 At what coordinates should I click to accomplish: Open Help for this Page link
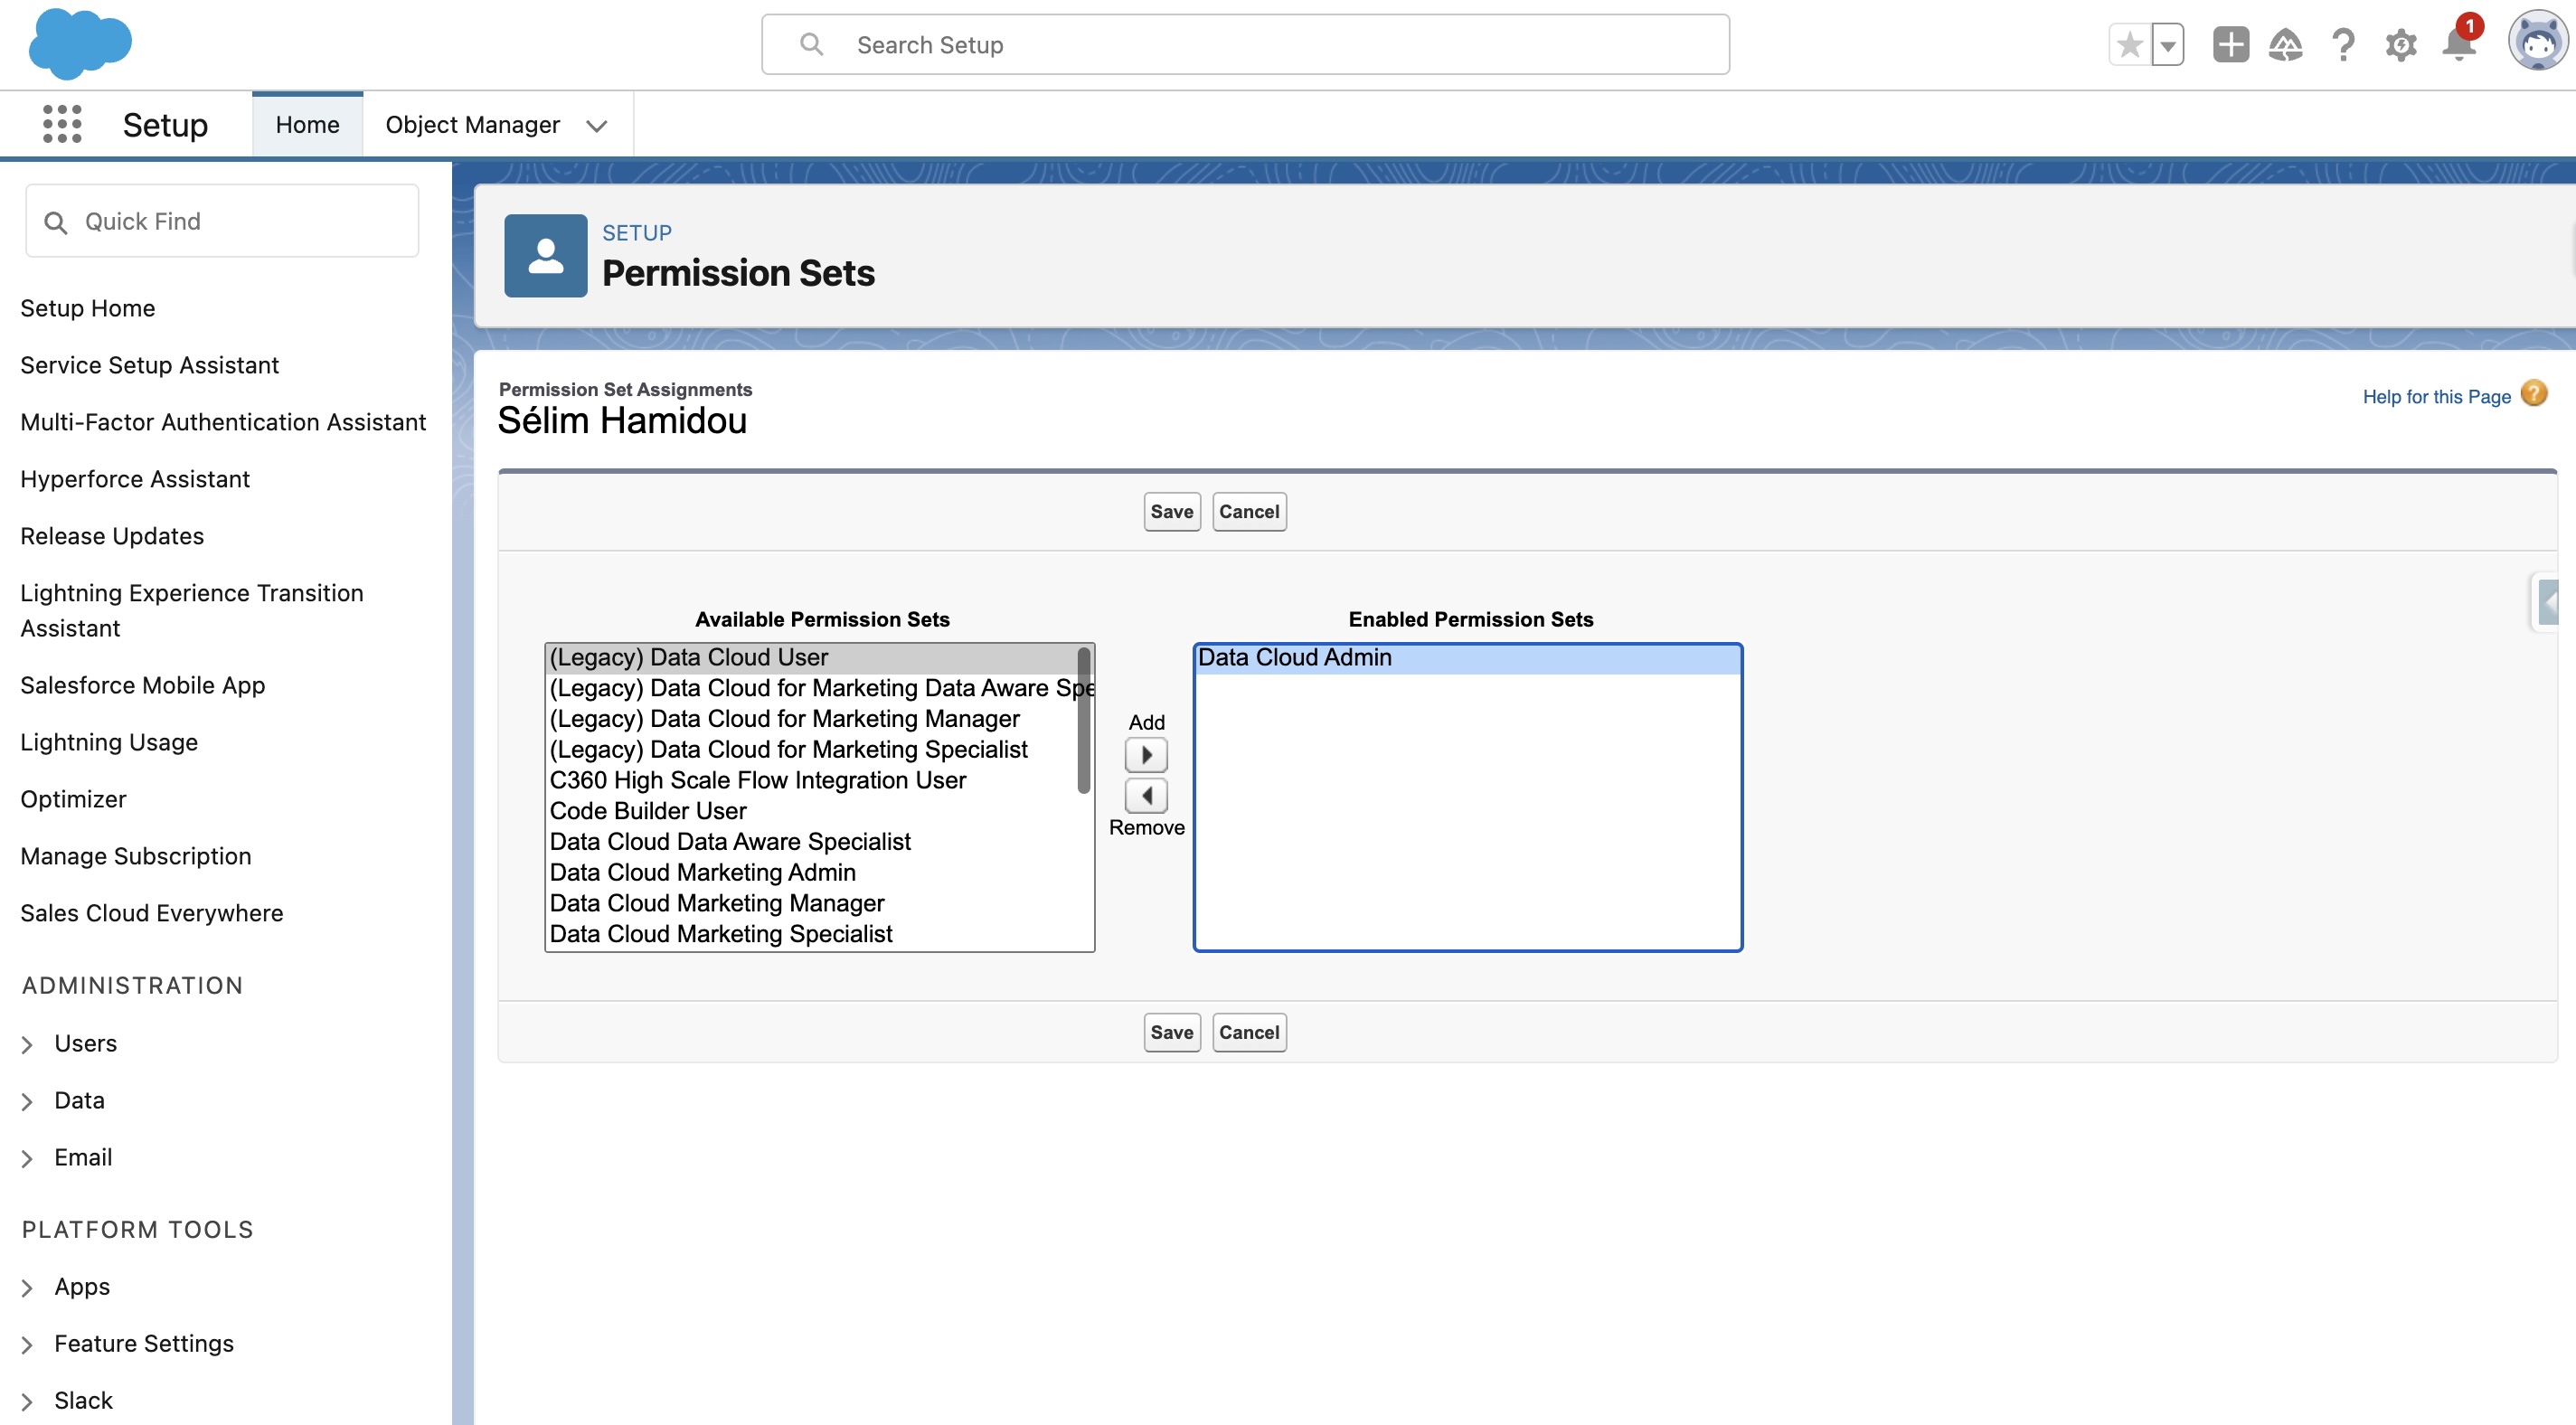(2436, 397)
